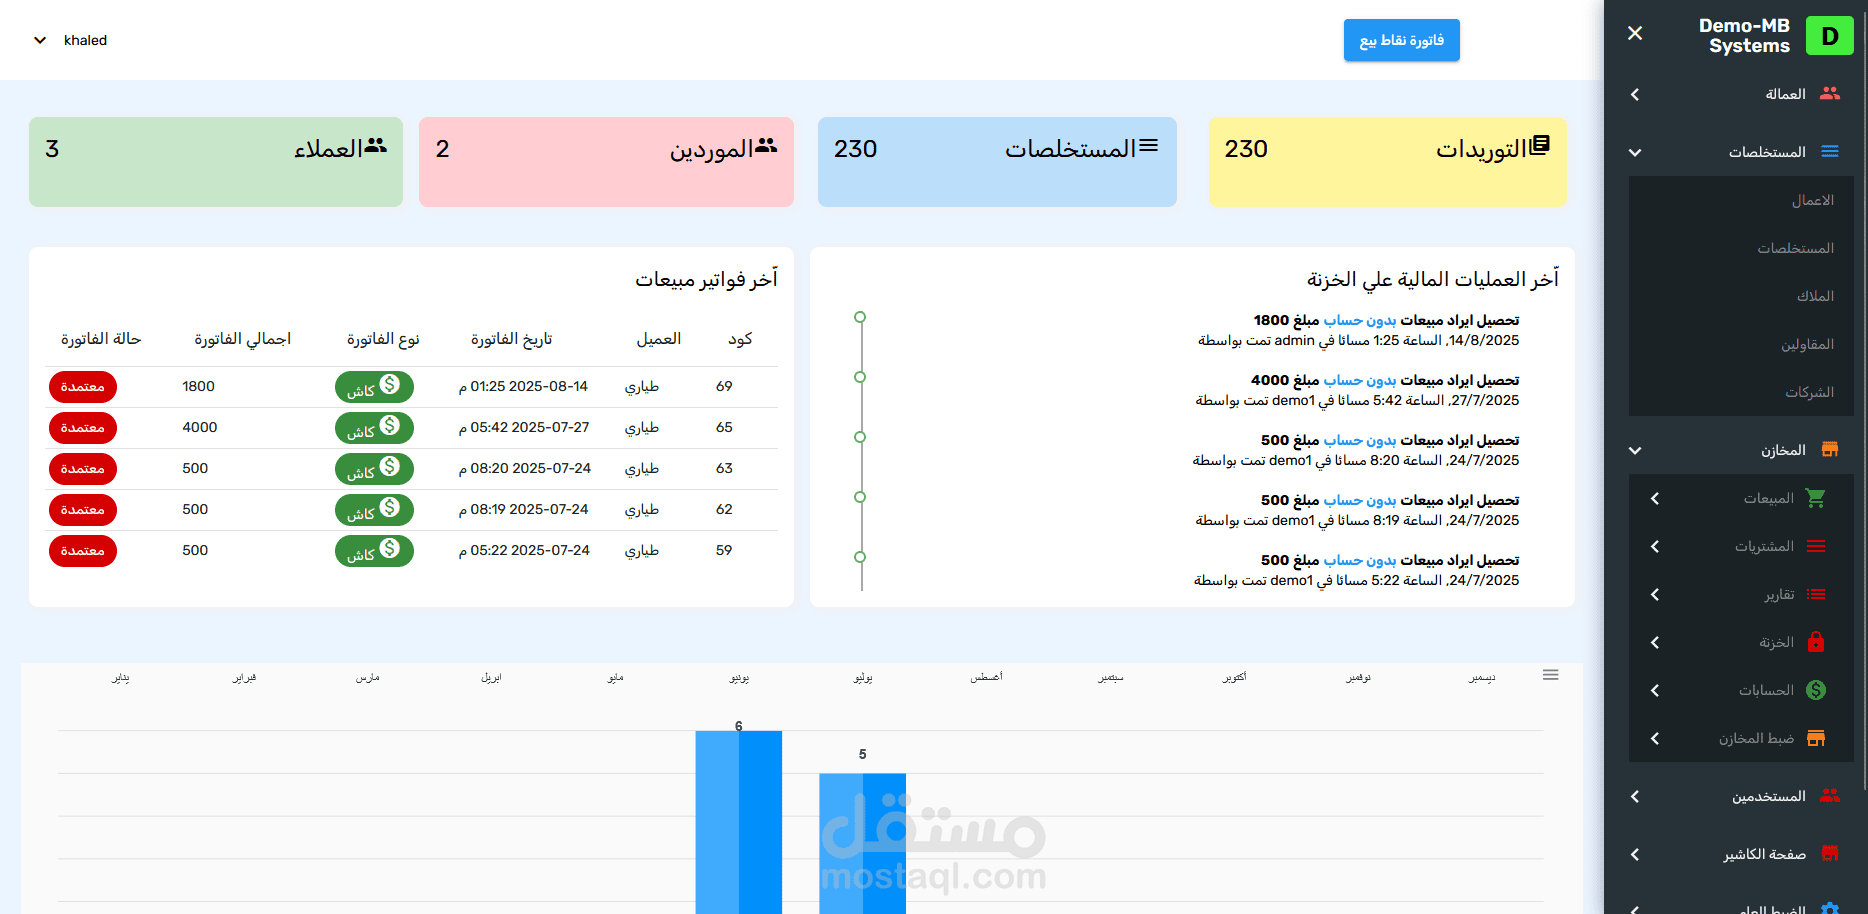Click حالة الفاتورة column header
Screen dimensions: 1868x914
[x=101, y=339]
